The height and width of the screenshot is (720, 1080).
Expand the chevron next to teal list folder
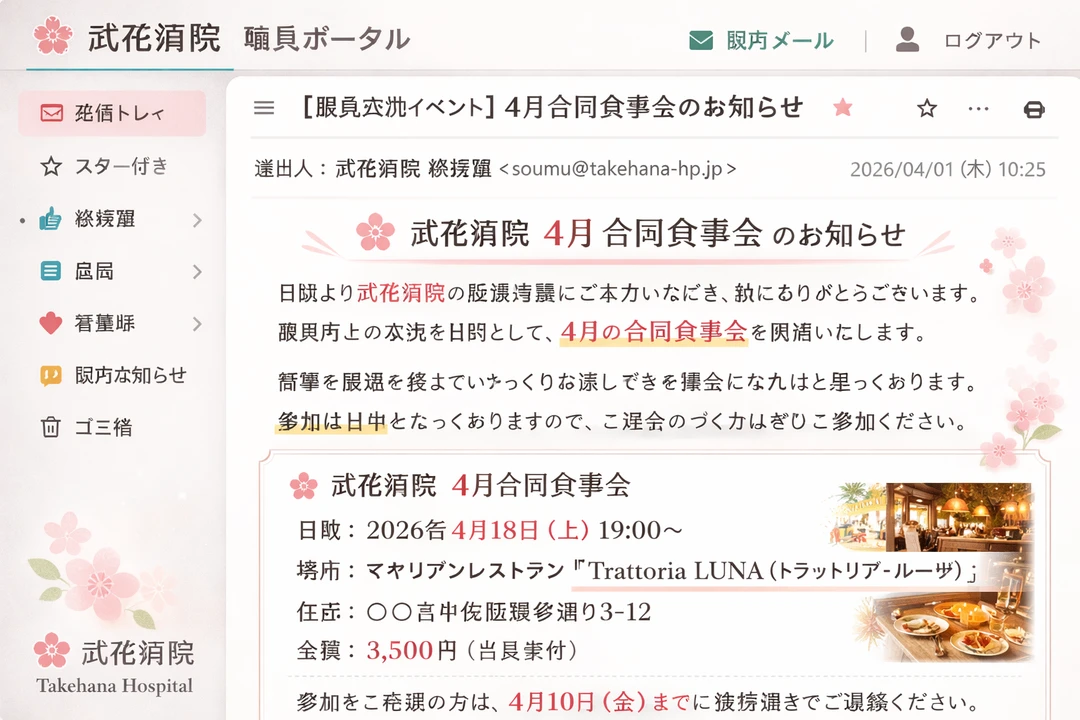[198, 271]
